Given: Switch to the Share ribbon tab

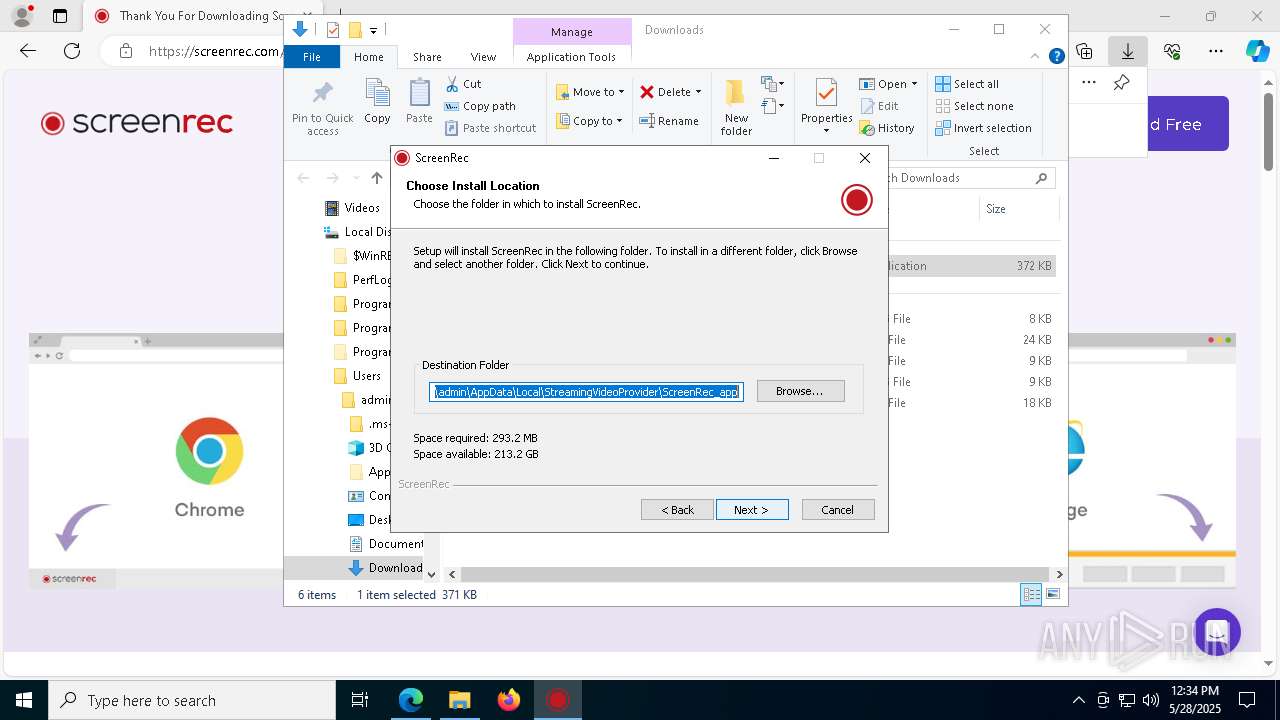Looking at the screenshot, I should [x=427, y=57].
